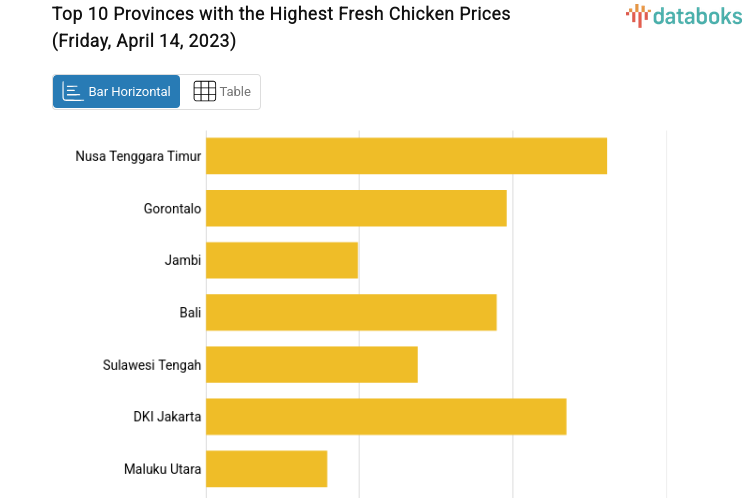Viewport: 753px width, 498px height.
Task: Select the Jambi price bar
Action: [282, 260]
